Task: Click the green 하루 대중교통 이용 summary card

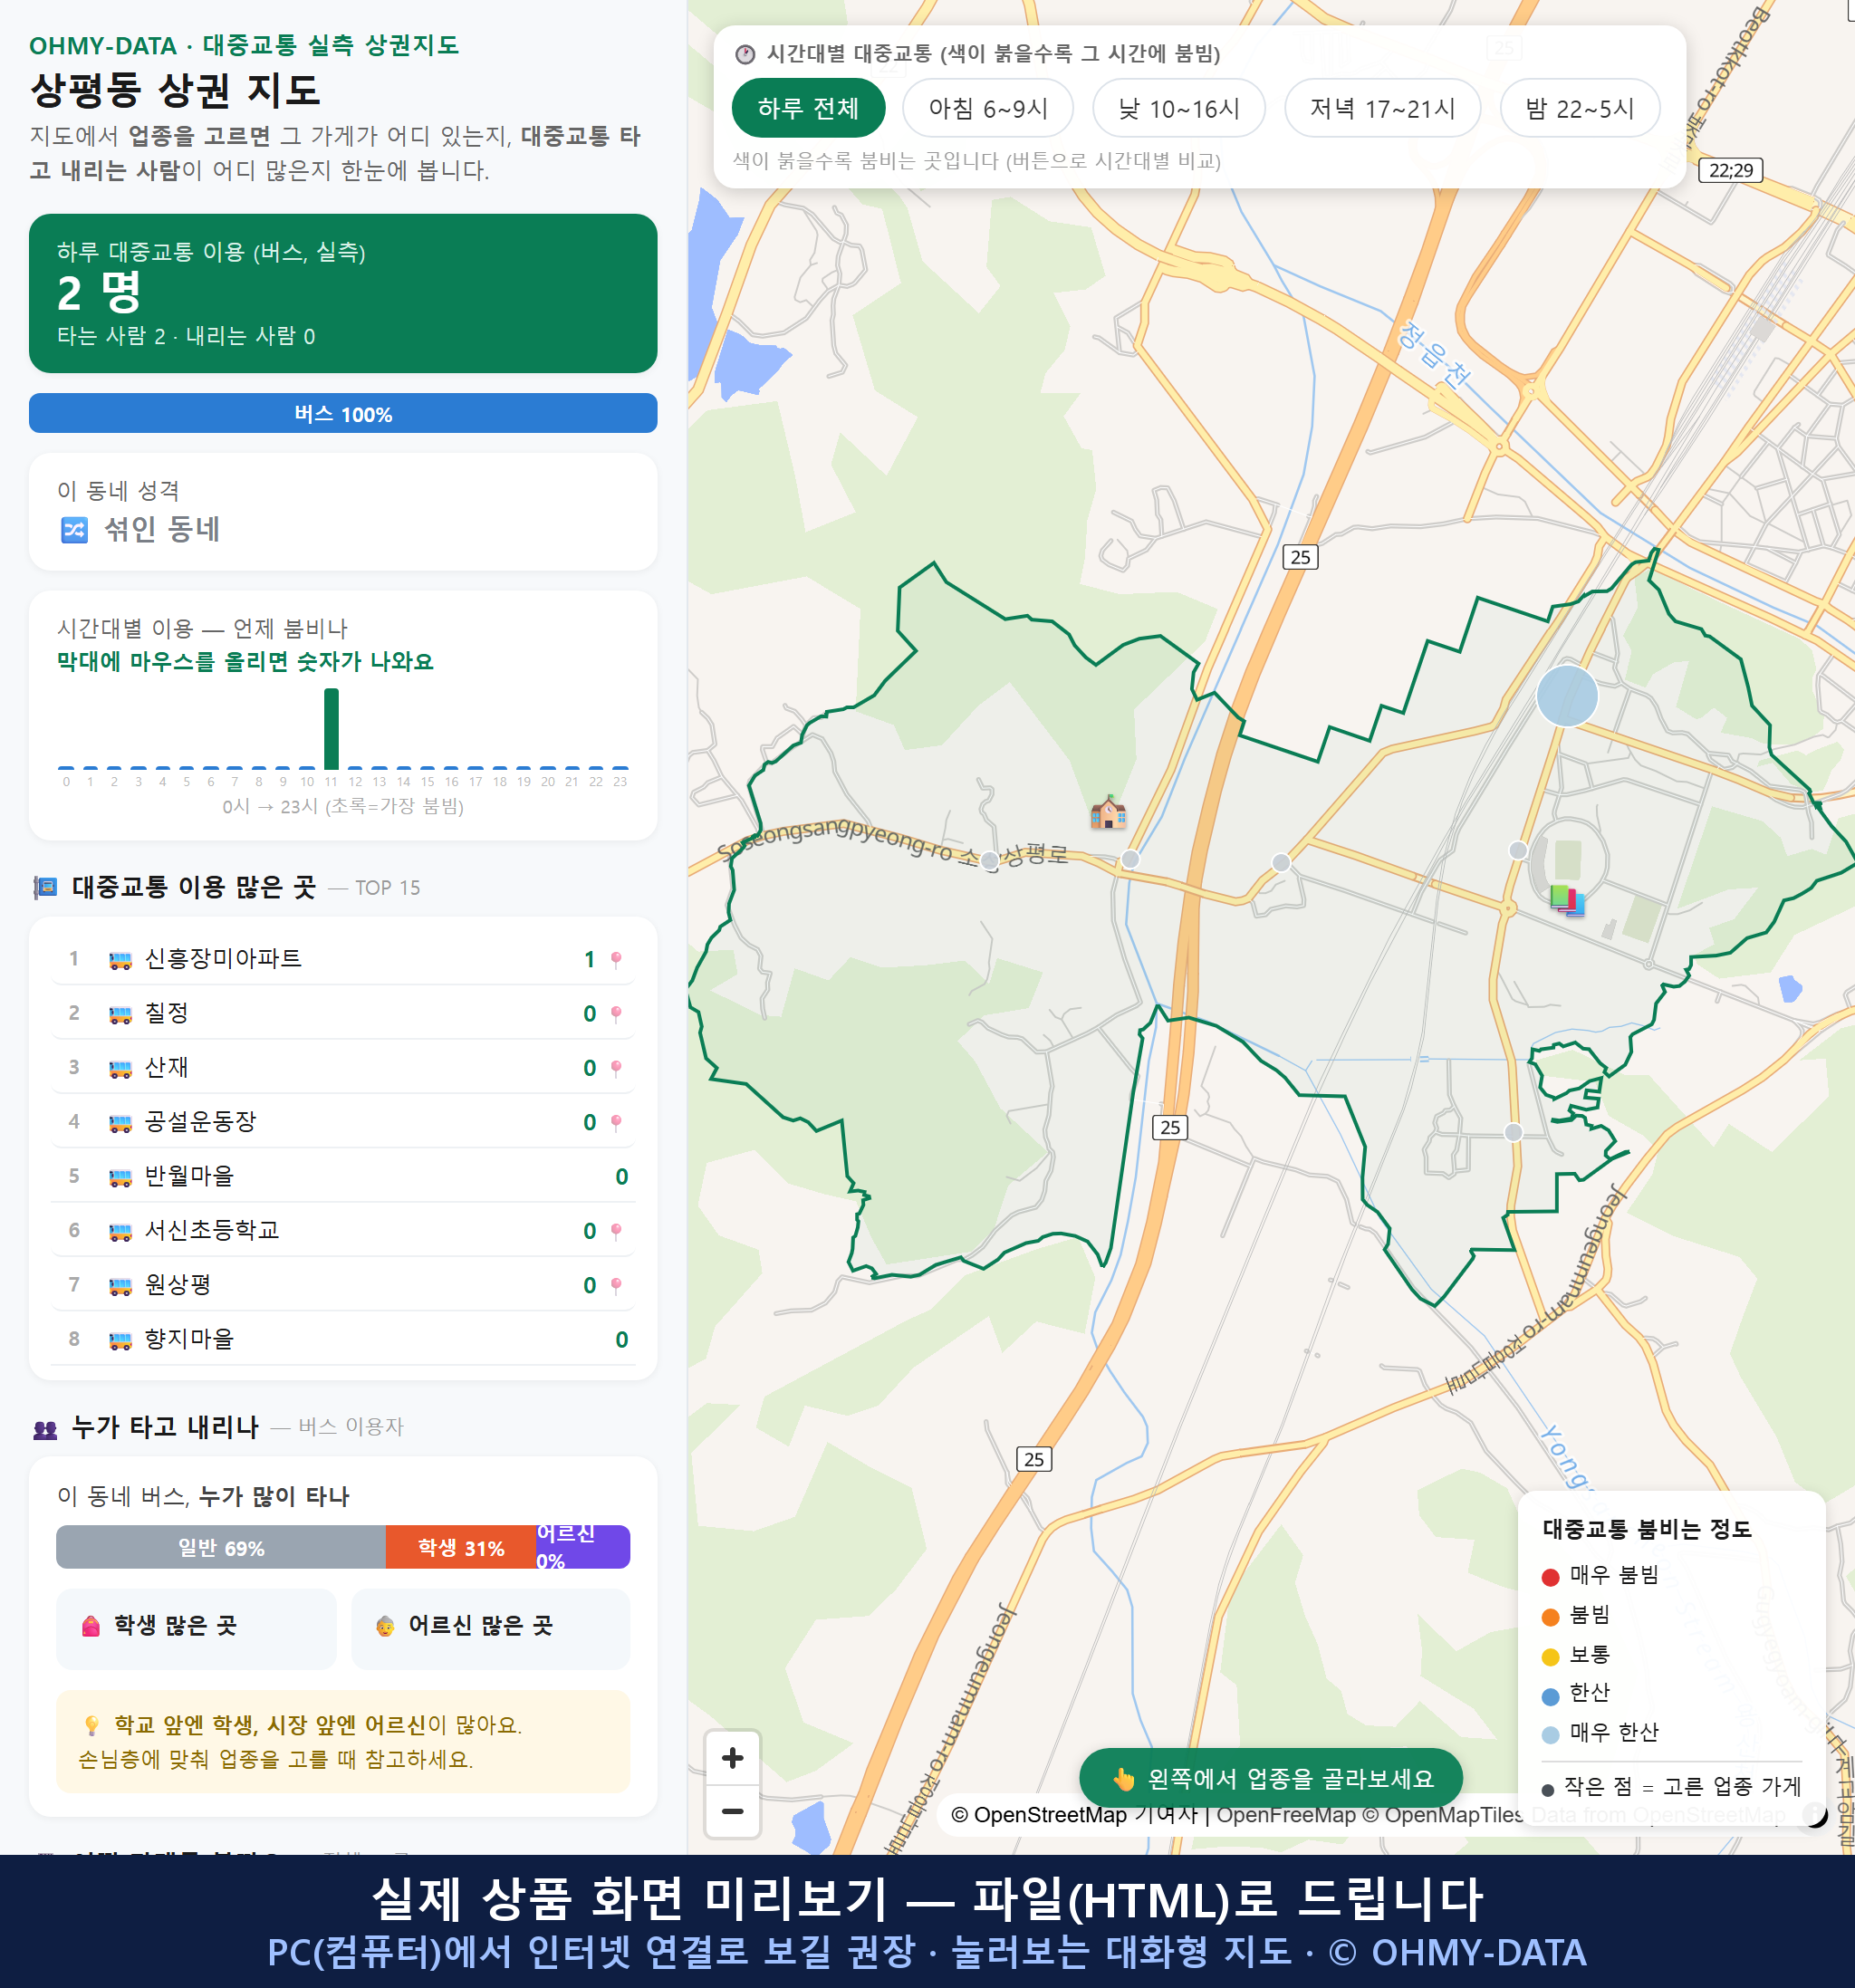Action: (343, 294)
